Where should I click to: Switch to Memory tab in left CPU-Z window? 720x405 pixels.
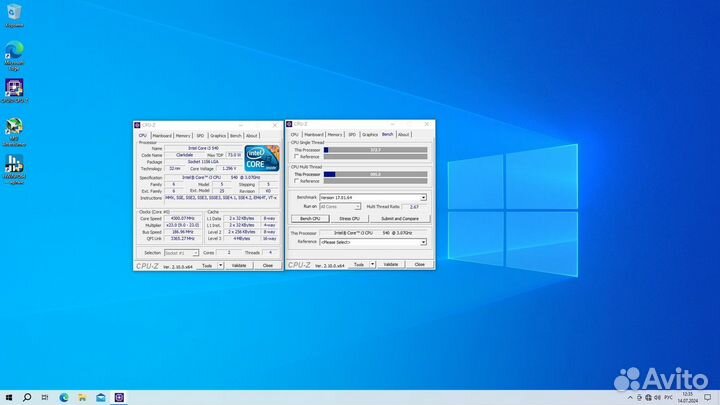(x=183, y=136)
